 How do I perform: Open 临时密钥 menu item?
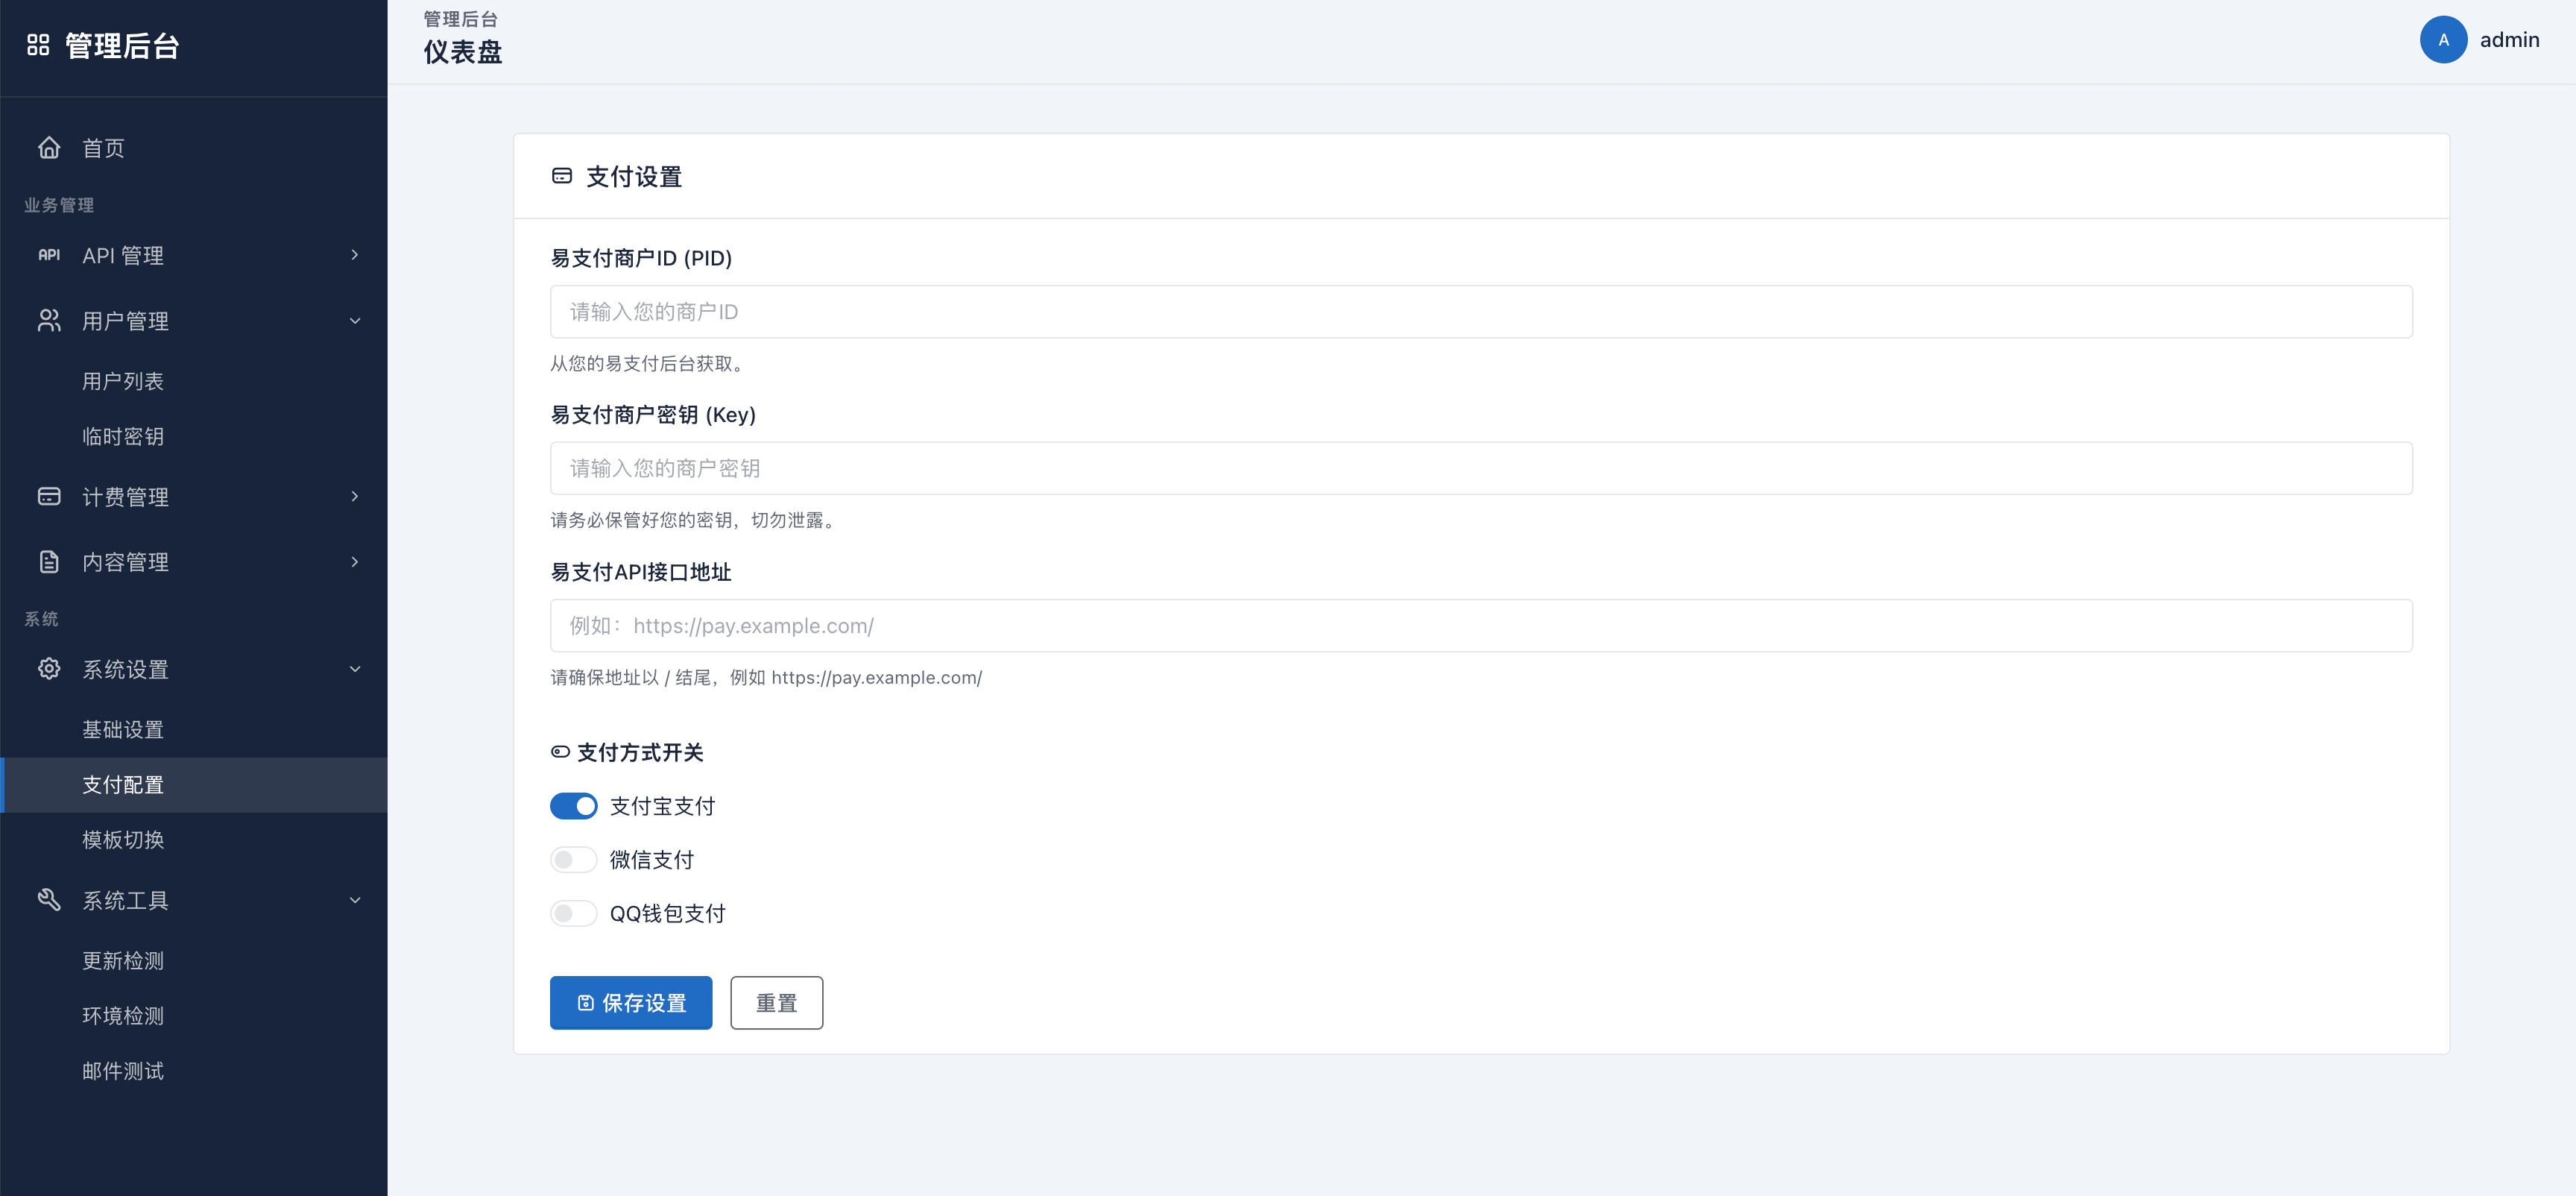coord(194,436)
